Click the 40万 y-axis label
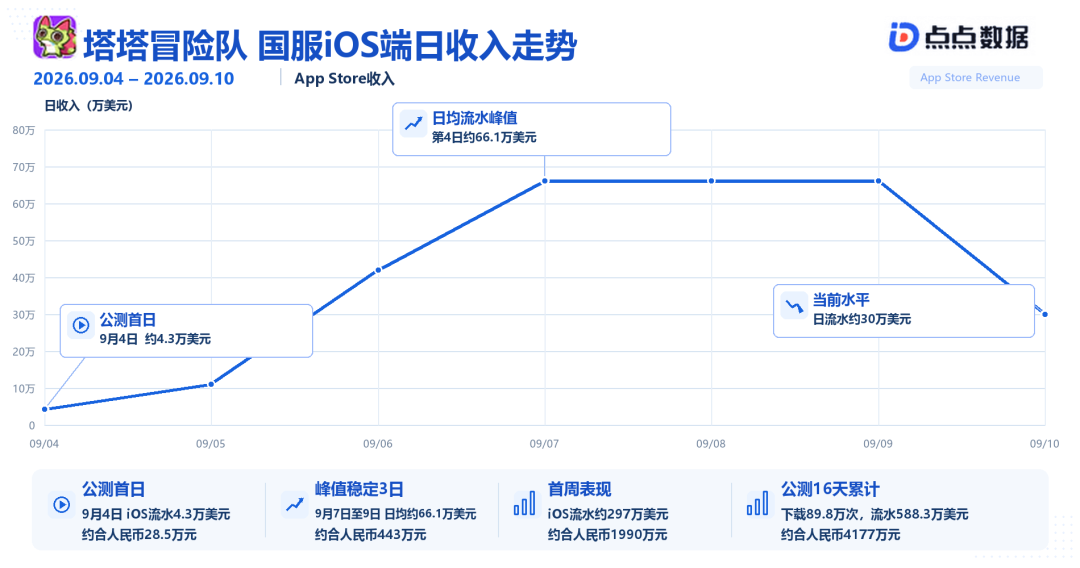Viewport: 1080px width, 568px height. (23, 278)
